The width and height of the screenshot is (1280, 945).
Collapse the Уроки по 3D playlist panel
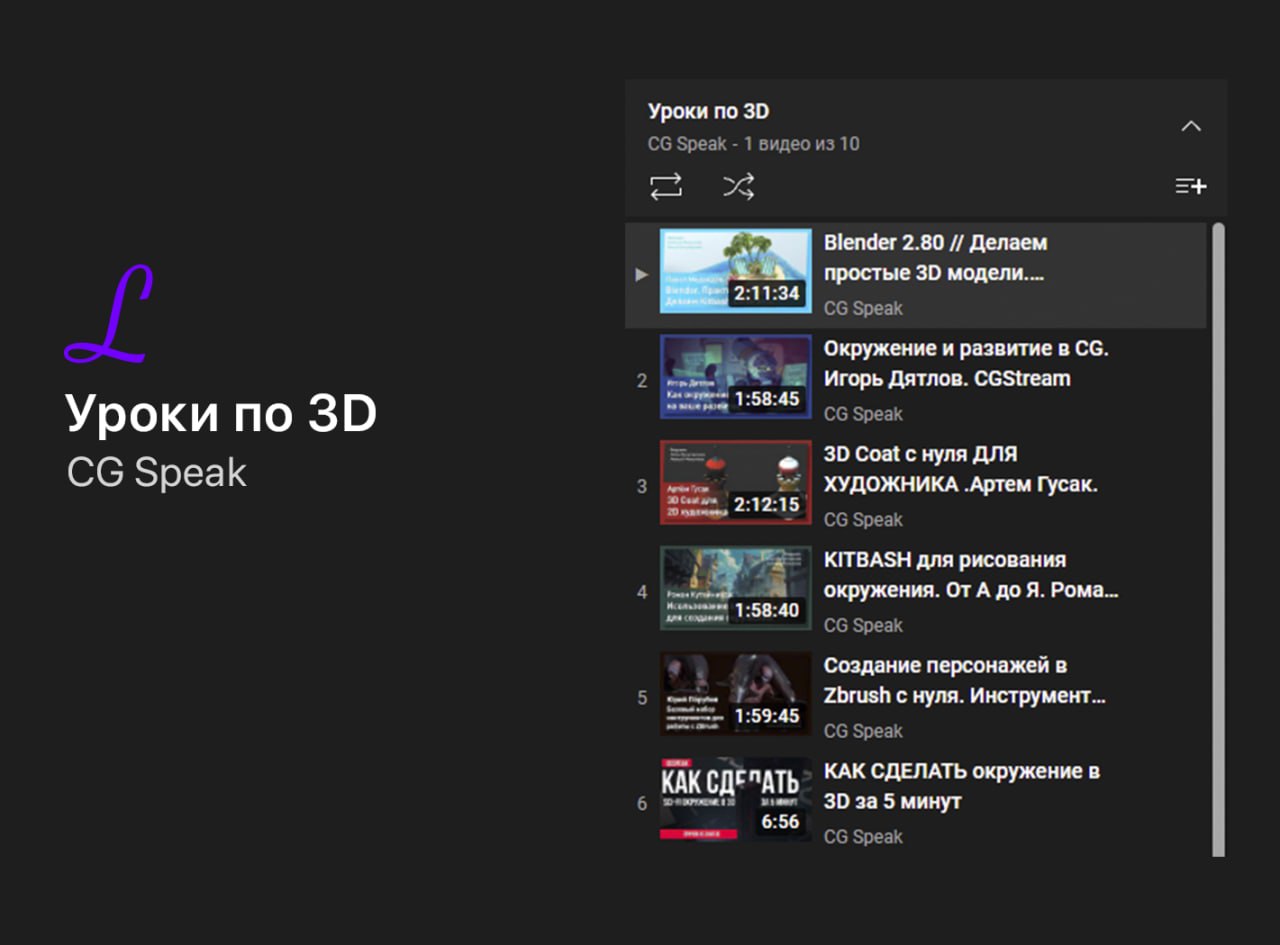pyautogui.click(x=1190, y=126)
